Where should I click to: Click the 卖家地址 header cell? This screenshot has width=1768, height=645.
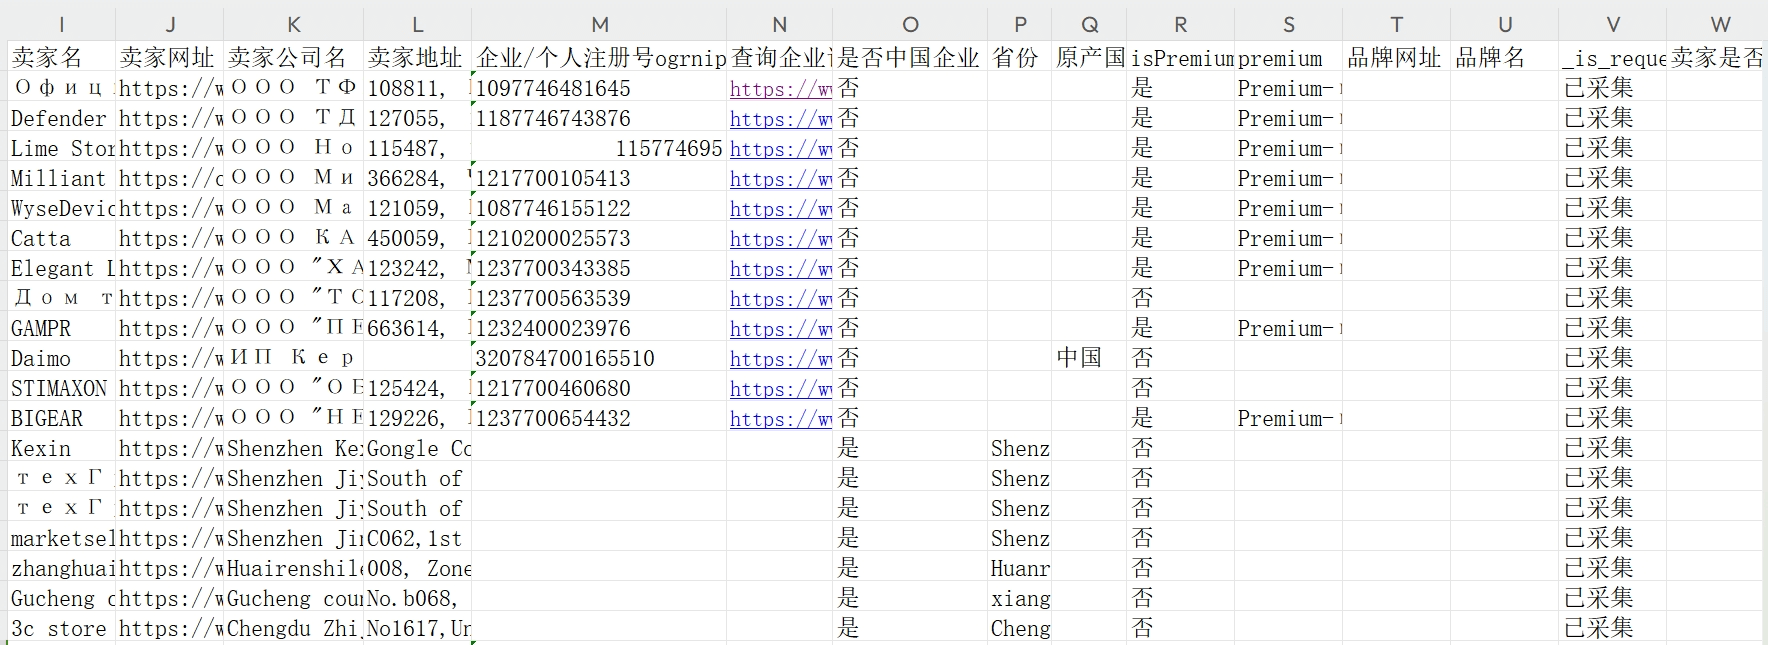418,58
